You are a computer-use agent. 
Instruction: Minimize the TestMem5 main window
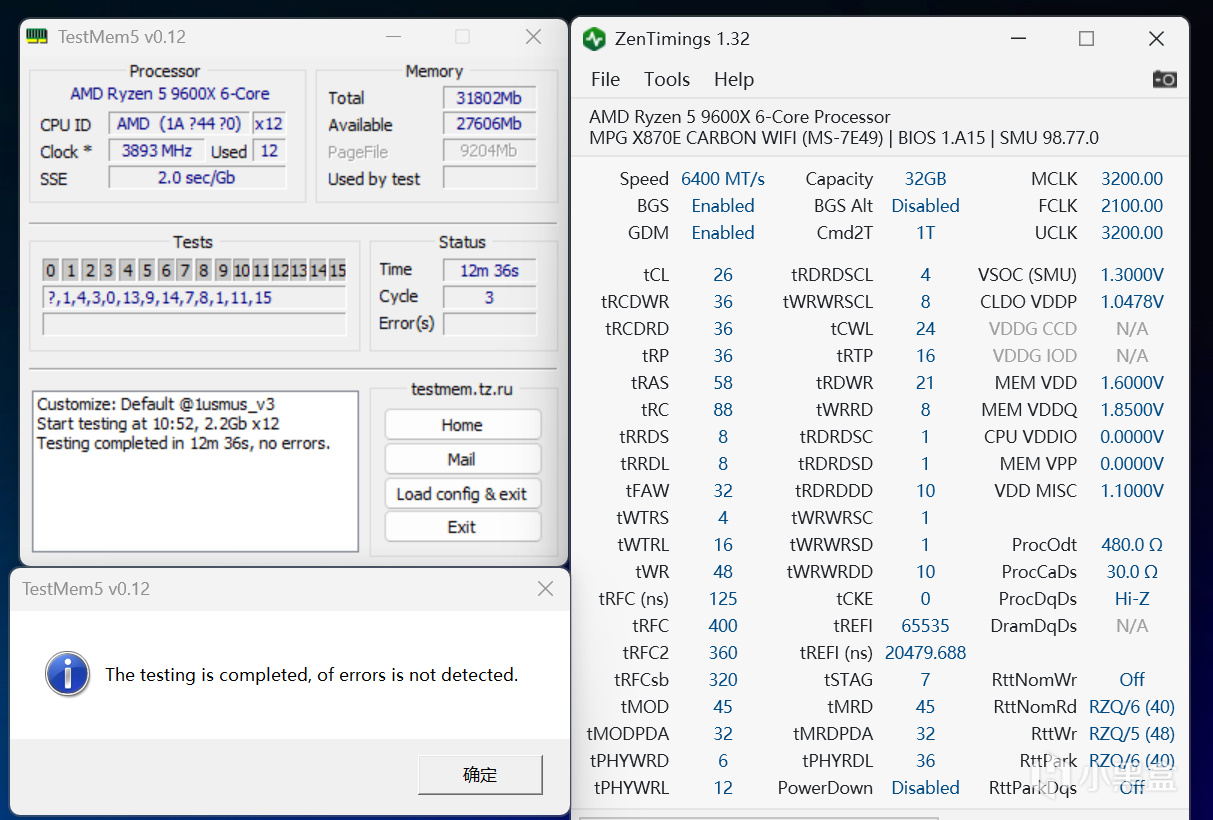pos(397,37)
